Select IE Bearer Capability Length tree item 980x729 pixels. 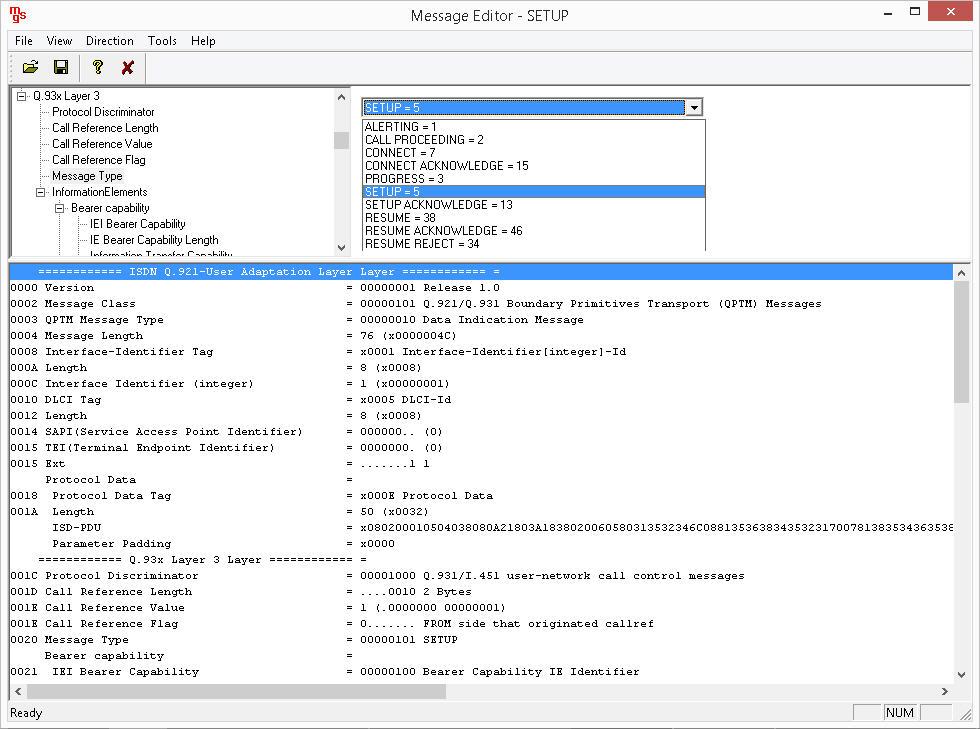pos(154,240)
